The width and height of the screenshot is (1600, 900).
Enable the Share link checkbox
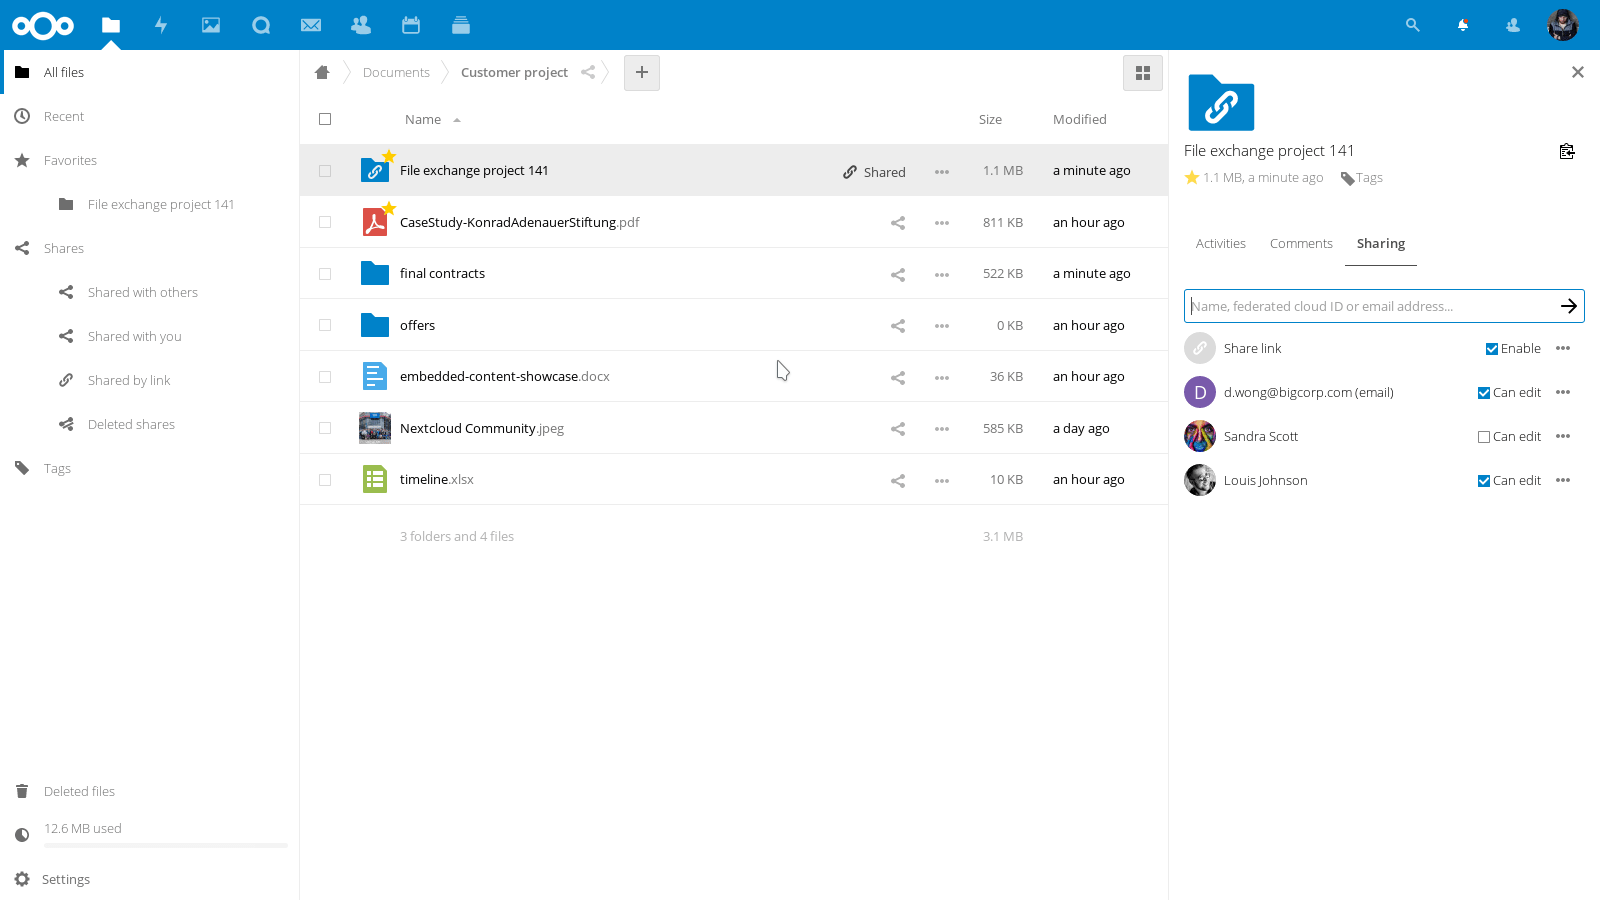[x=1490, y=348]
